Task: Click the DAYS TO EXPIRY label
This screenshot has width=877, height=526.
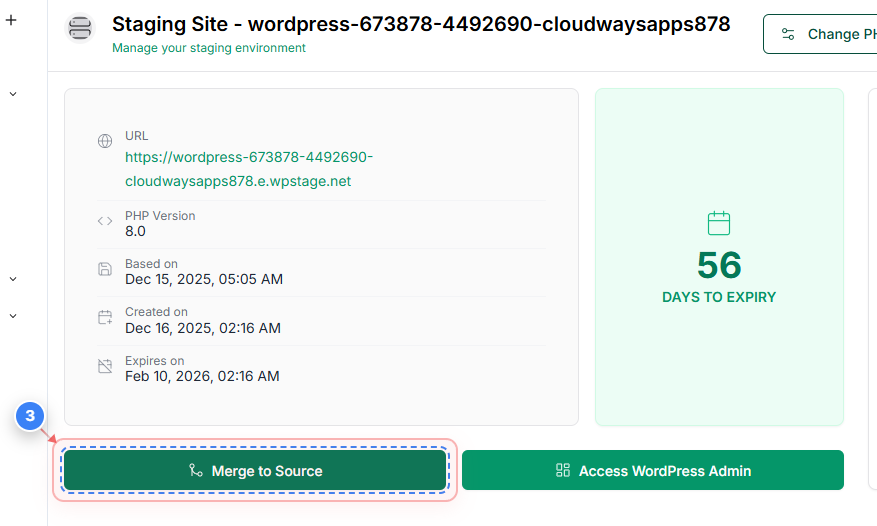Action: pos(719,297)
